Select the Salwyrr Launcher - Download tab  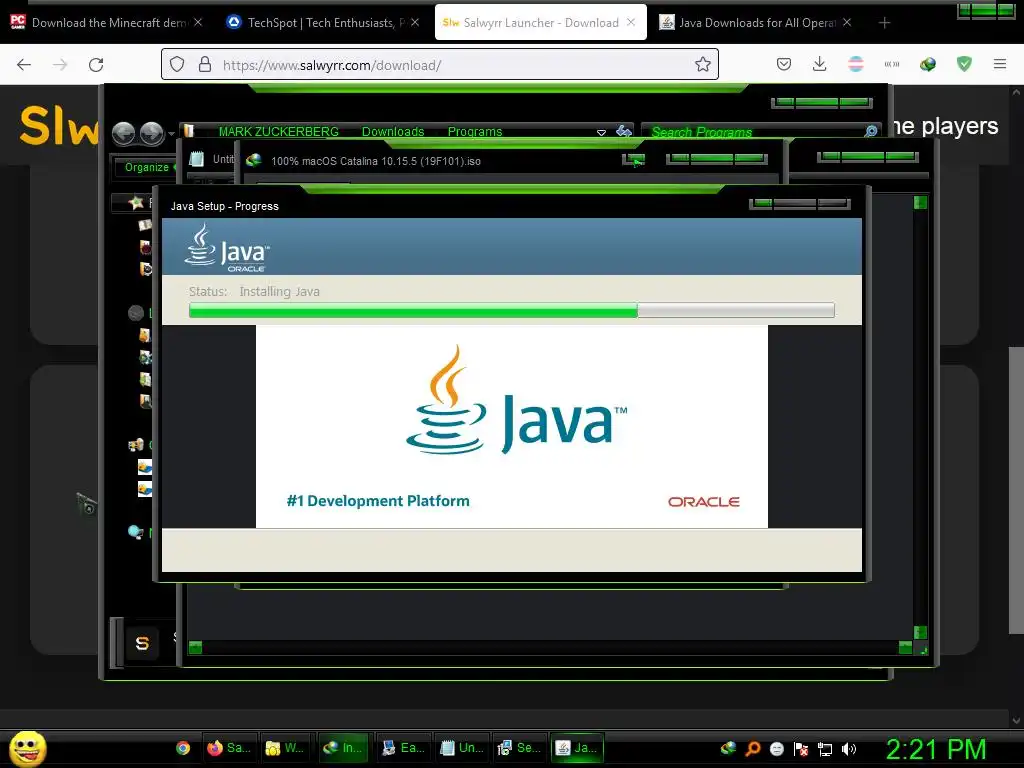point(541,23)
